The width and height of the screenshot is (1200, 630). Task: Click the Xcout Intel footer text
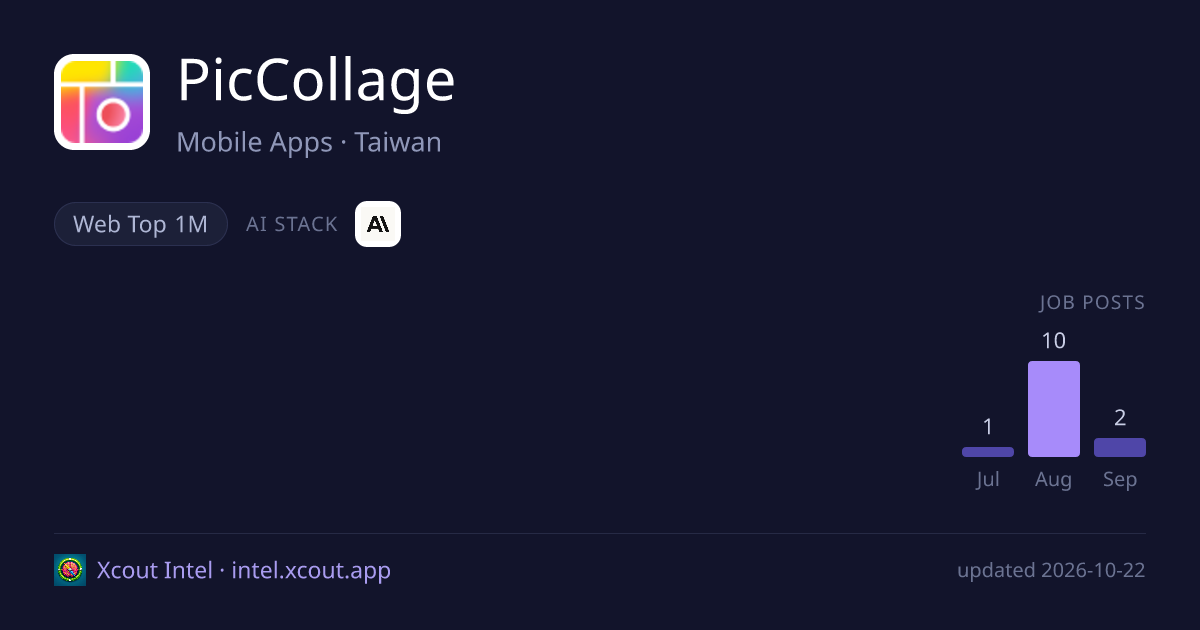155,570
